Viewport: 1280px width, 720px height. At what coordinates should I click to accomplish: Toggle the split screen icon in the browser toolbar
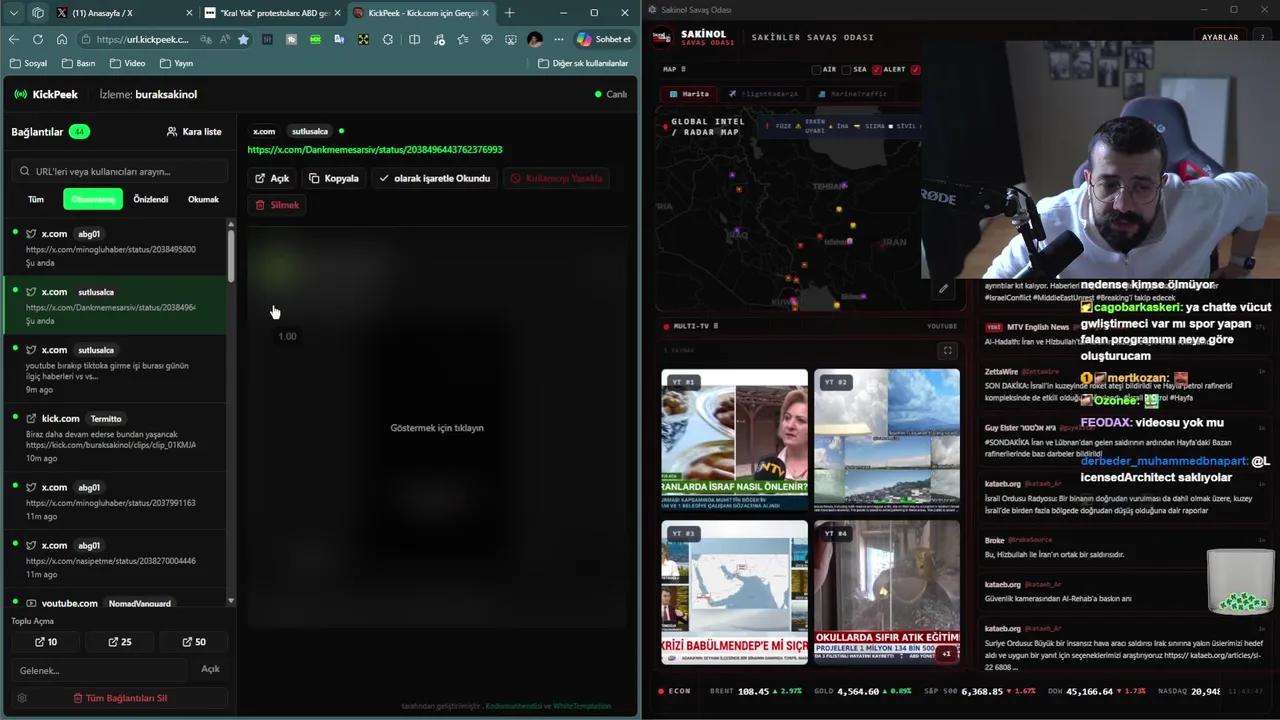click(414, 39)
